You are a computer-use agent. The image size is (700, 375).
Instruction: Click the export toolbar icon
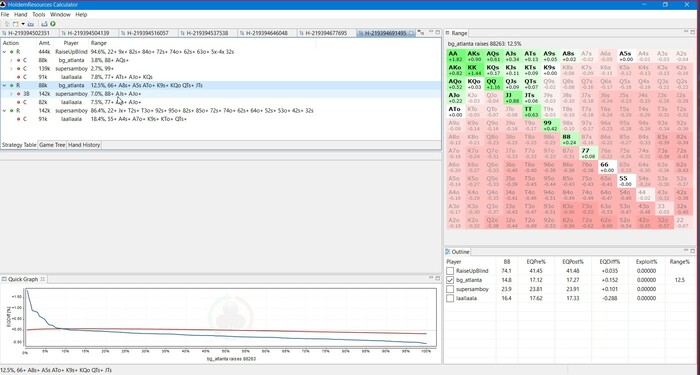click(x=44, y=24)
